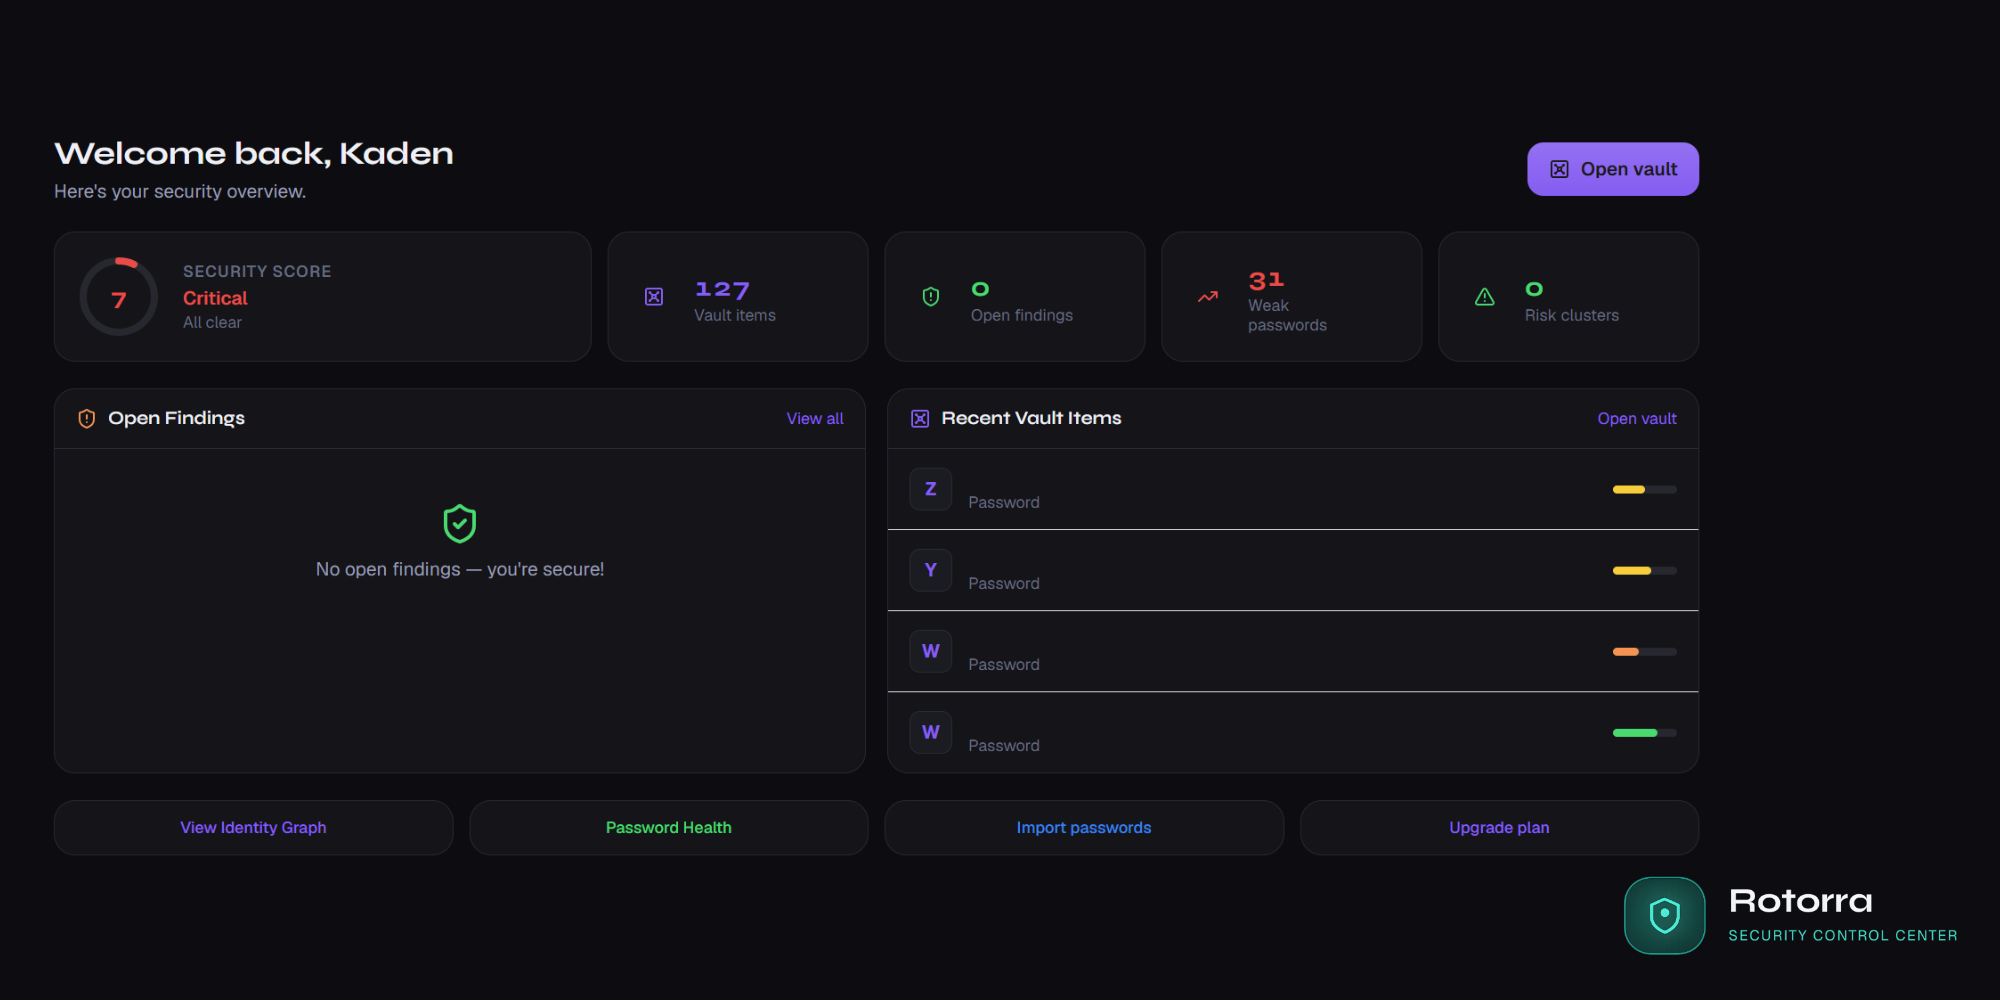Screen dimensions: 2000x1000
Task: Select the Y avatar in Recent Vault Items
Action: (x=930, y=570)
